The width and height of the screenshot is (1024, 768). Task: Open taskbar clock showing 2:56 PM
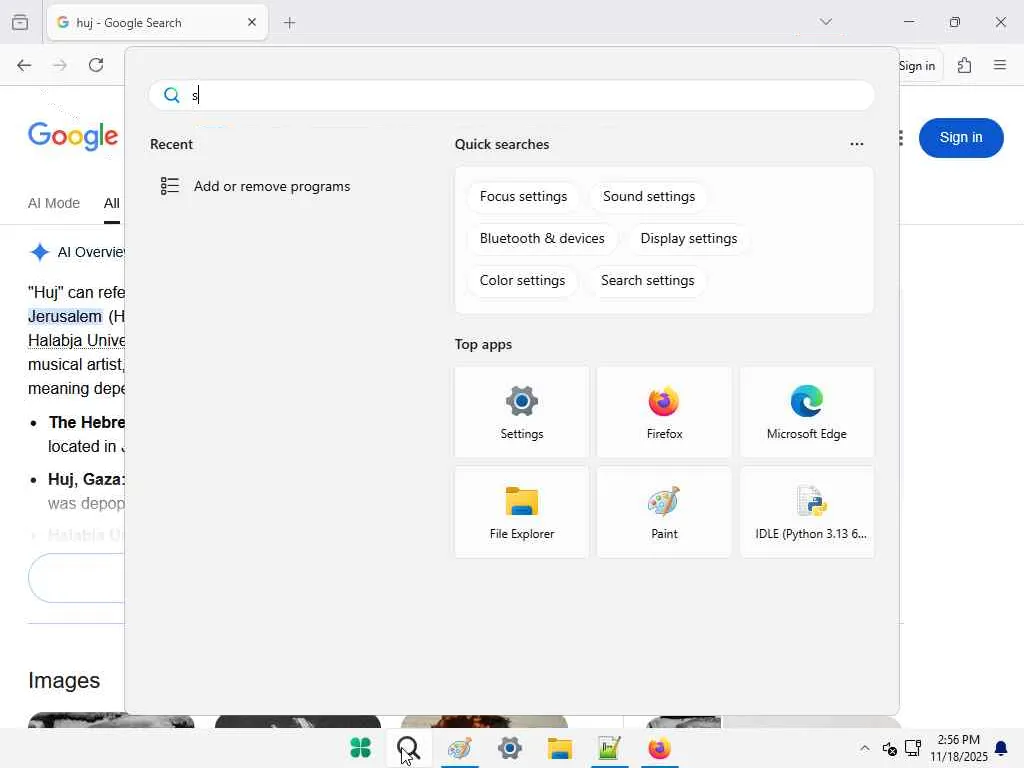tap(958, 748)
